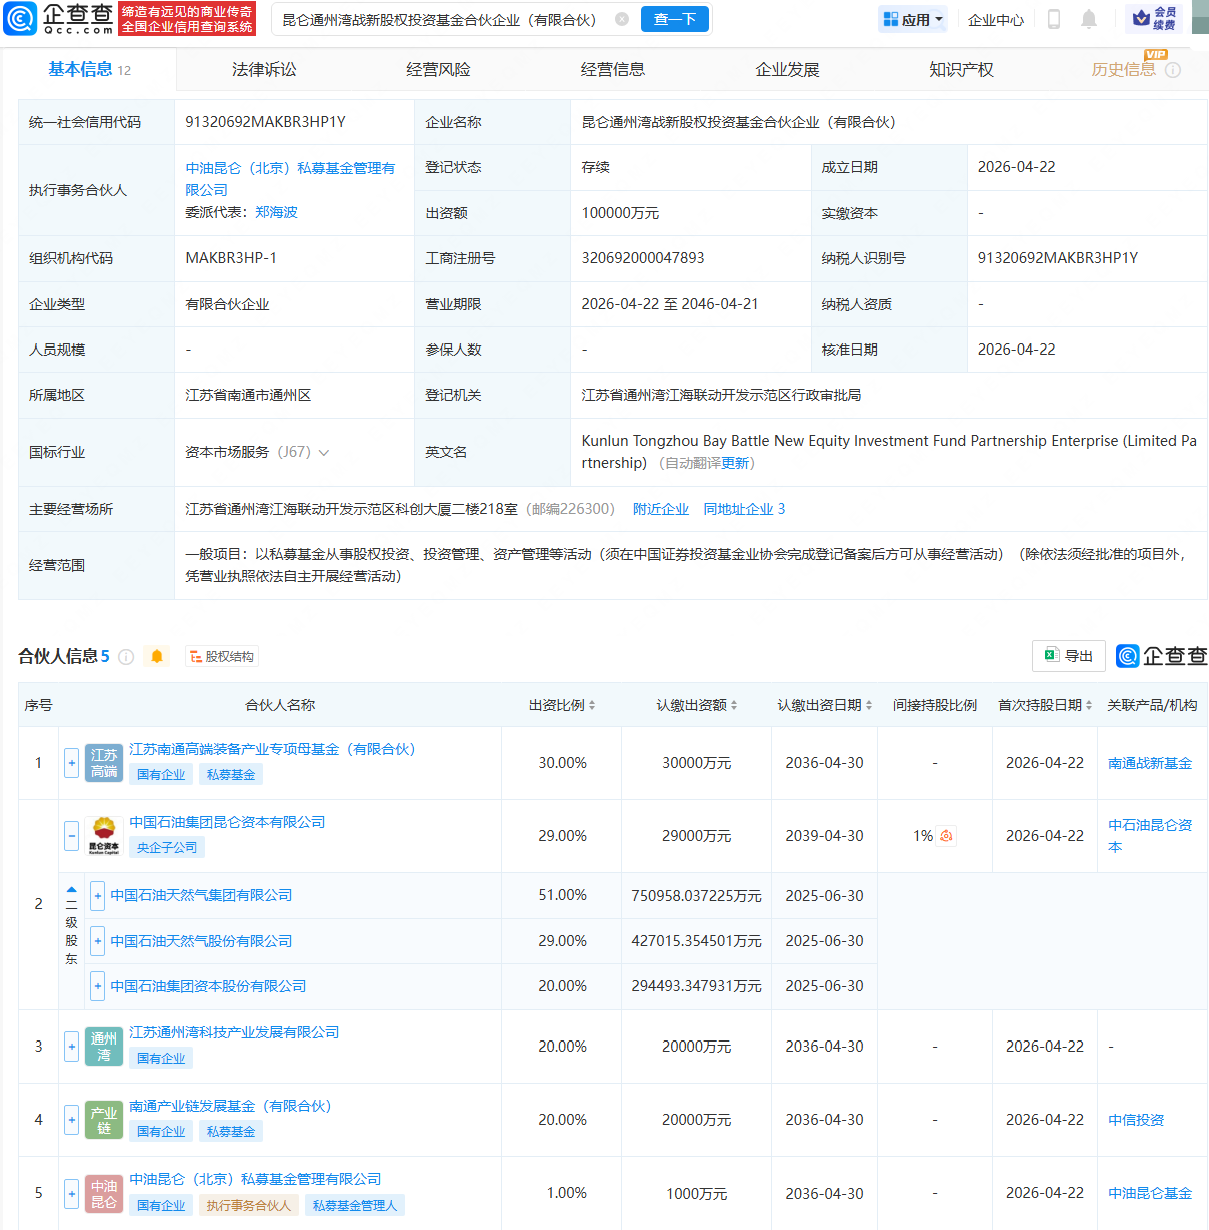This screenshot has height=1230, width=1209.
Task: Open delegate 郑海波 profile link
Action: (x=276, y=212)
